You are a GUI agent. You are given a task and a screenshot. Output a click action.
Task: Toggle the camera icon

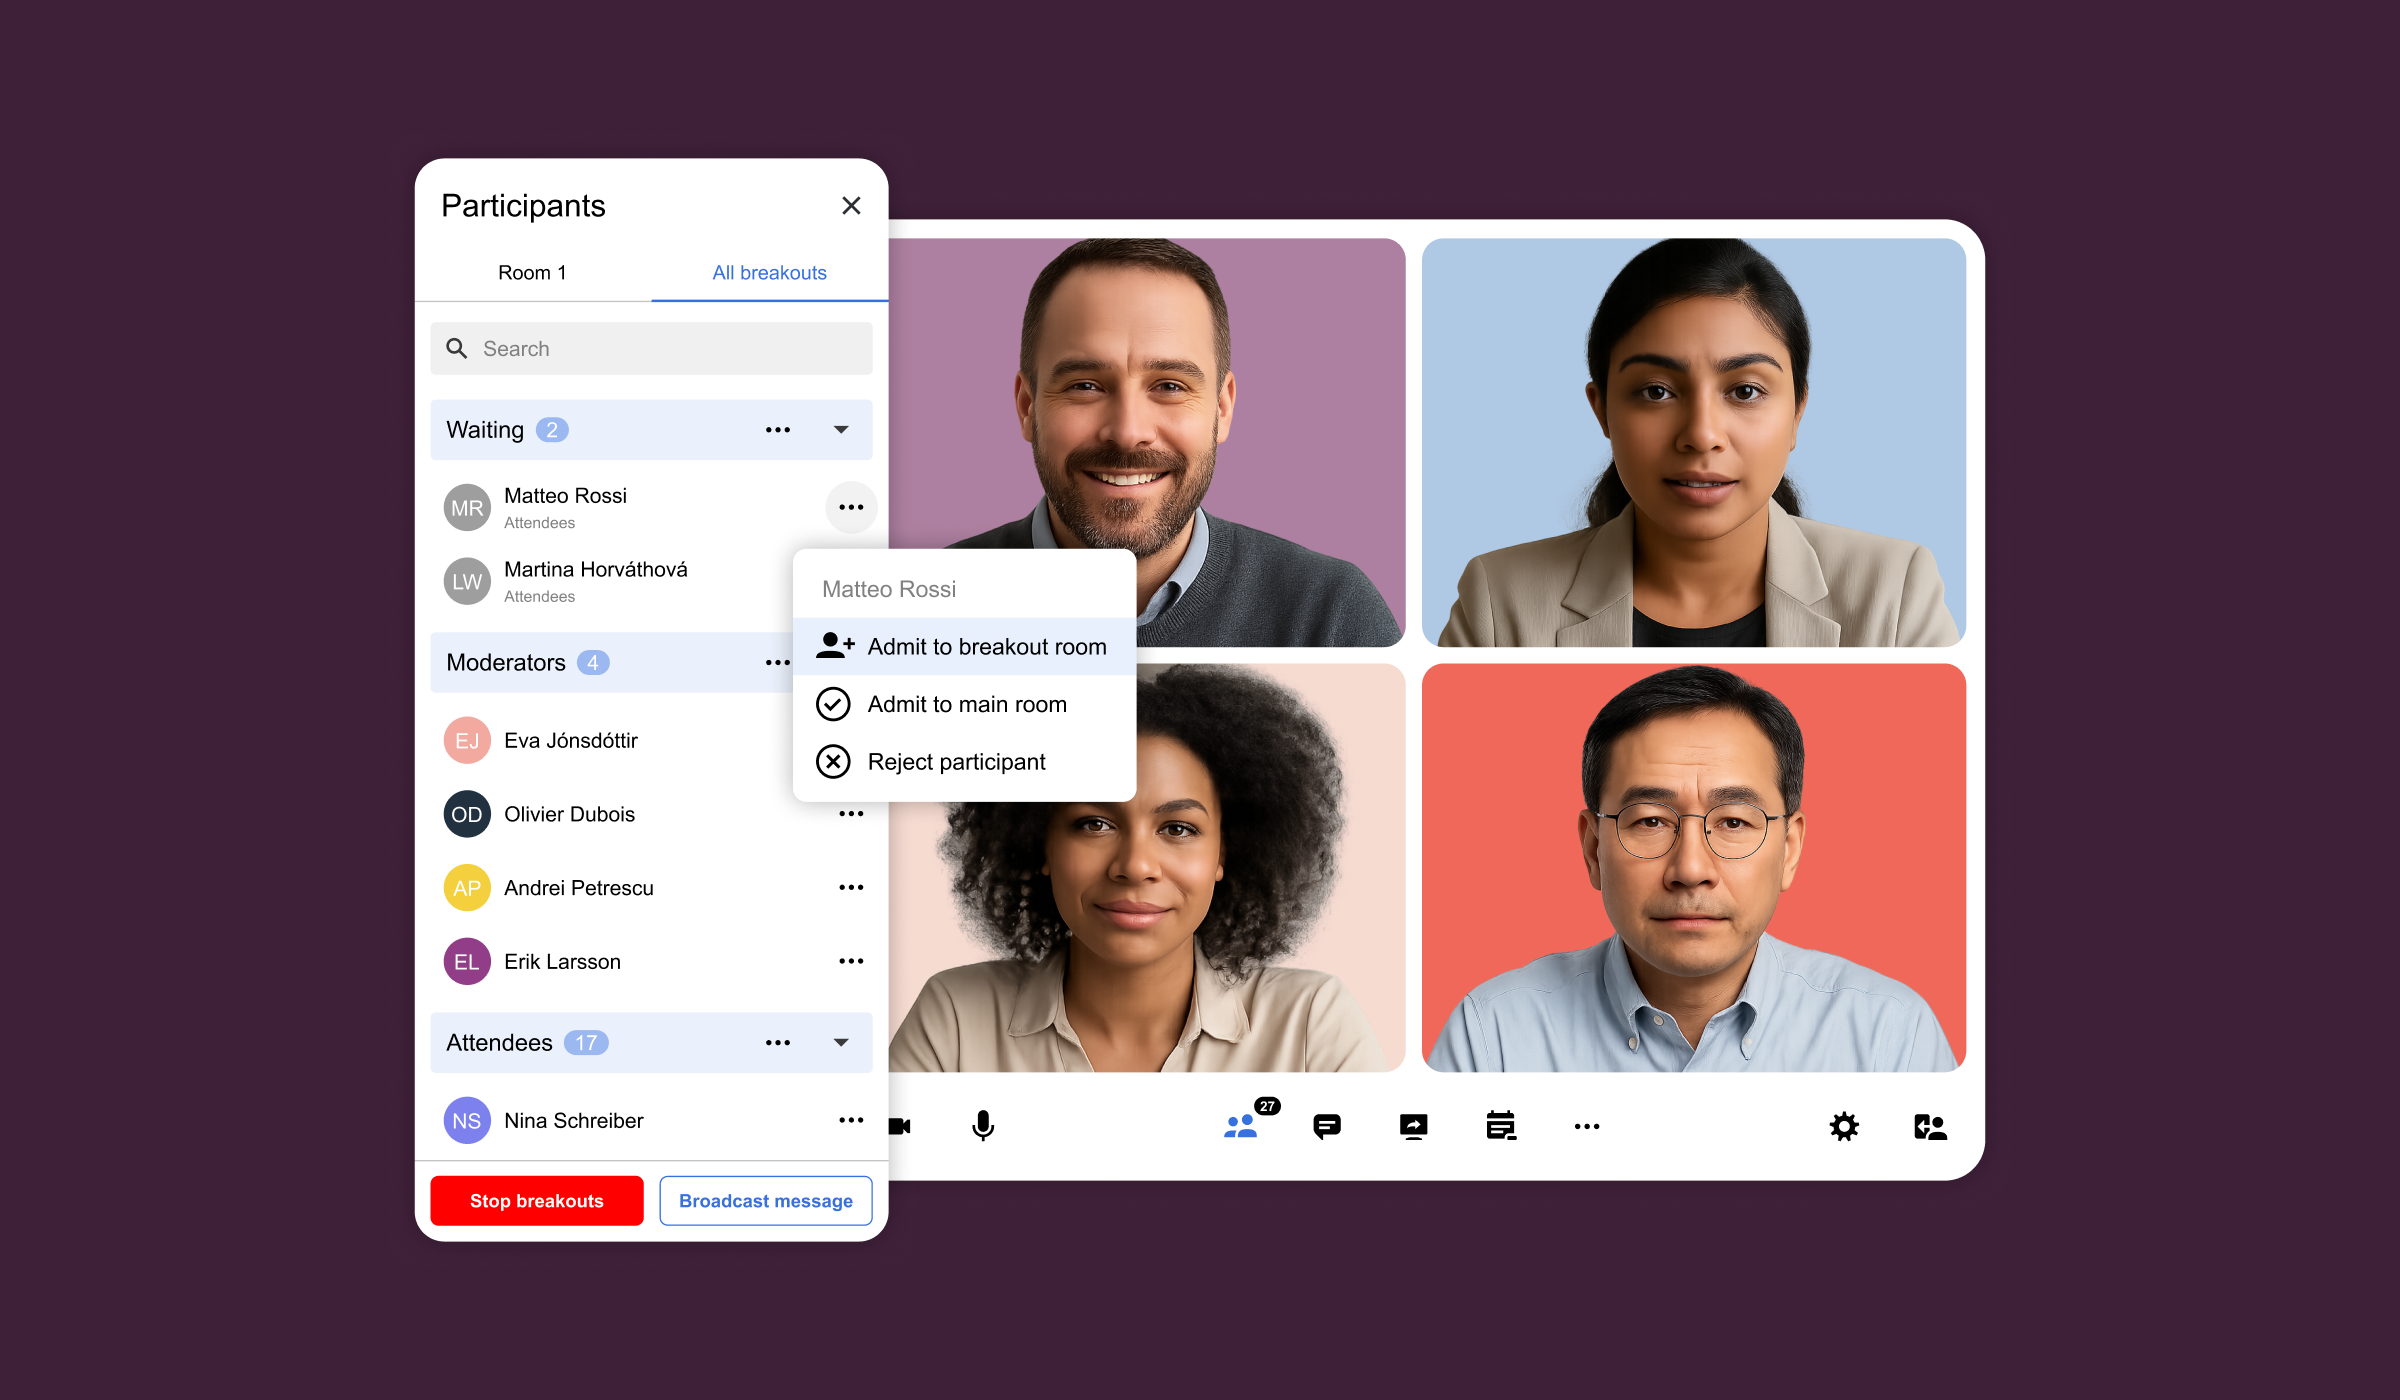(x=900, y=1127)
